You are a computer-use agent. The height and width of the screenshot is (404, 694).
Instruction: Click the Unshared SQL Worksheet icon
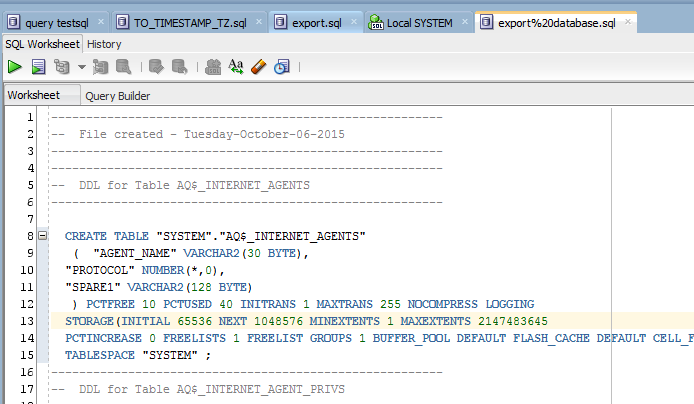click(x=212, y=67)
